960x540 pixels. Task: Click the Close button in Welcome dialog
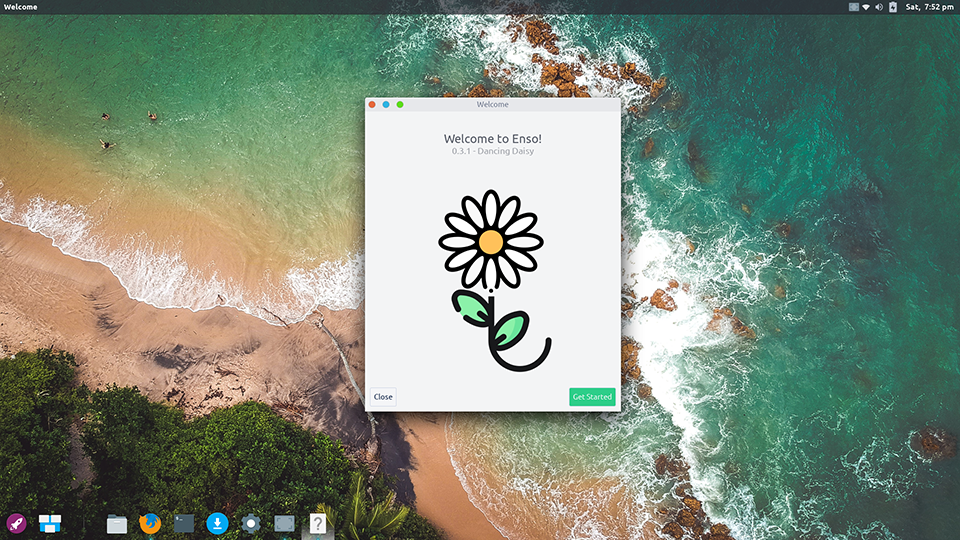(383, 397)
